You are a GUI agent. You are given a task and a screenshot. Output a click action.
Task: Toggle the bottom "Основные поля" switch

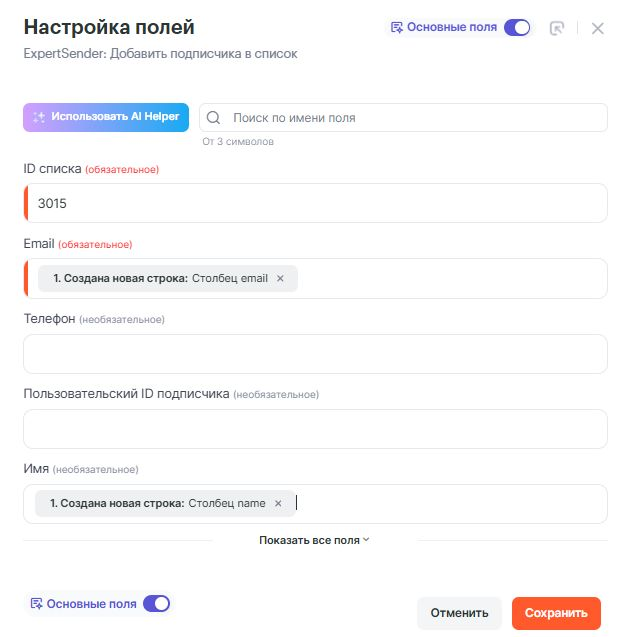coord(157,603)
